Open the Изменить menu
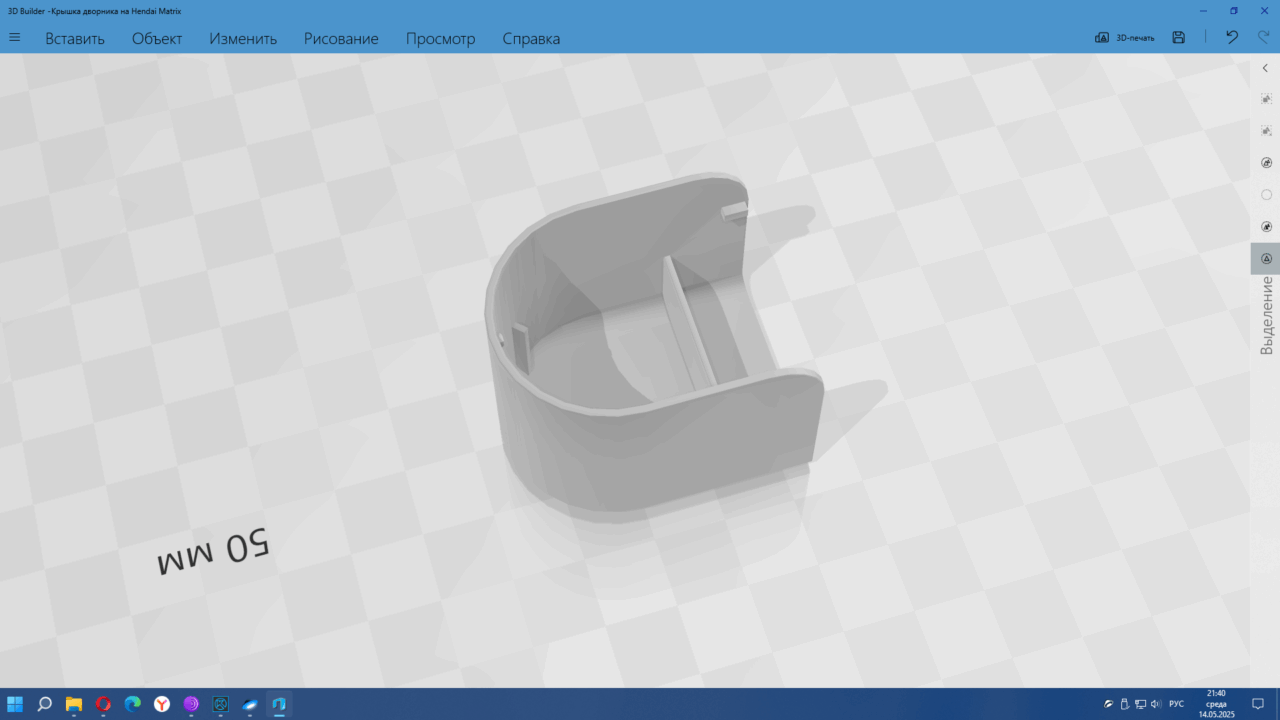1280x720 pixels. tap(243, 39)
